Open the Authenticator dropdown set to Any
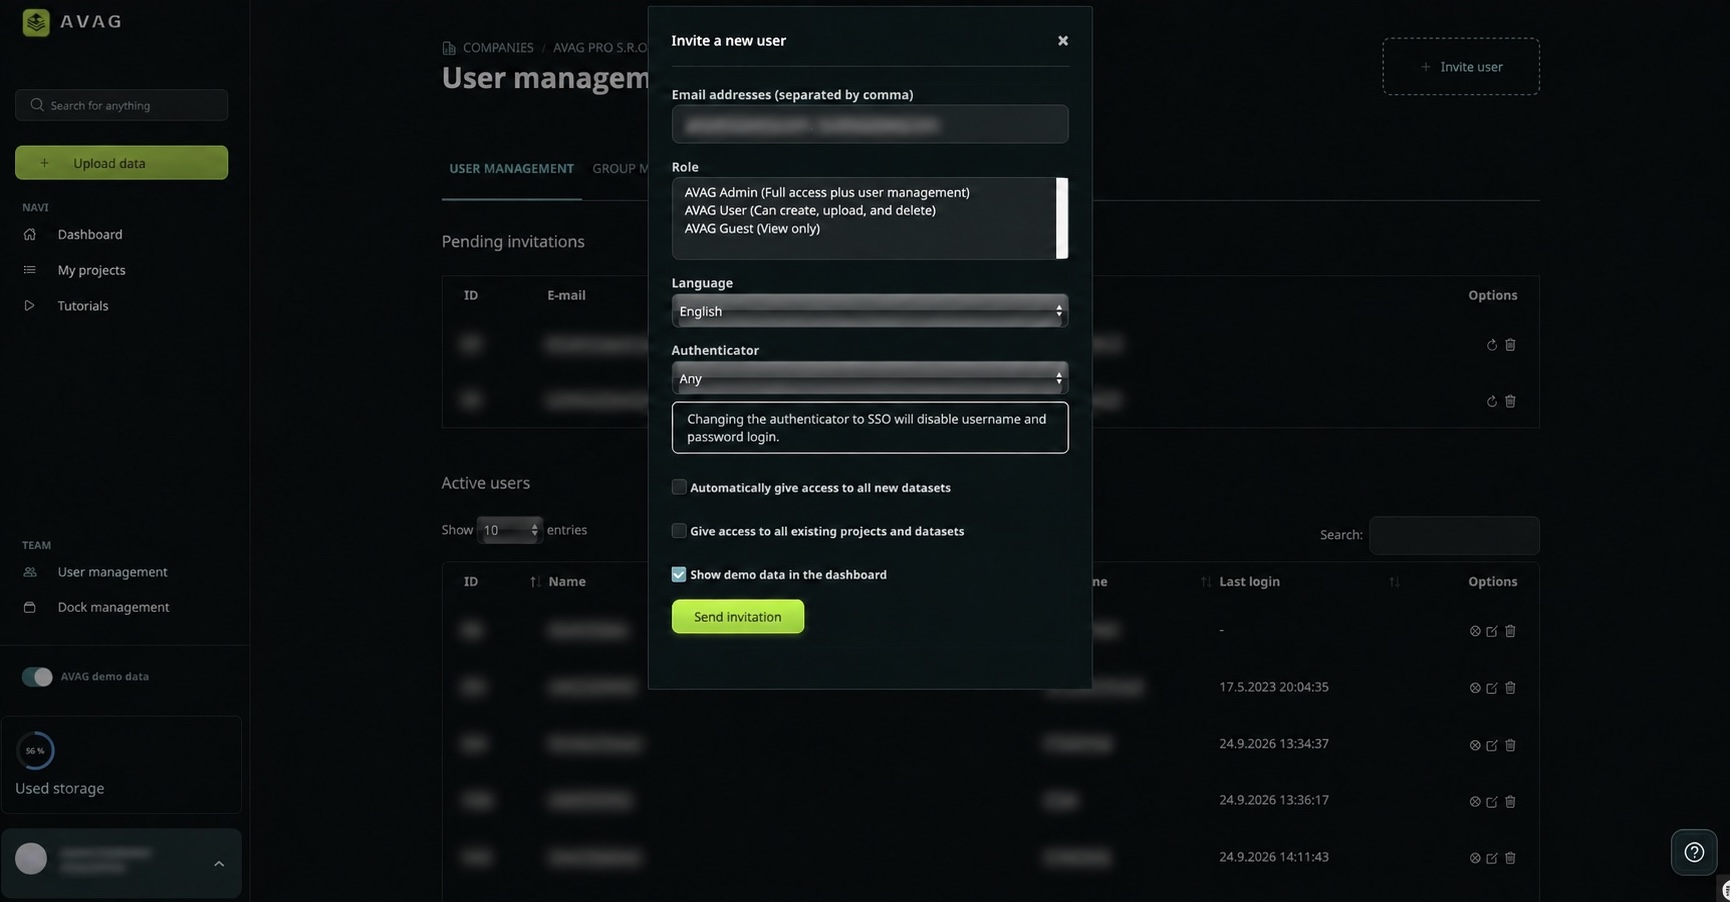This screenshot has height=902, width=1730. [869, 378]
